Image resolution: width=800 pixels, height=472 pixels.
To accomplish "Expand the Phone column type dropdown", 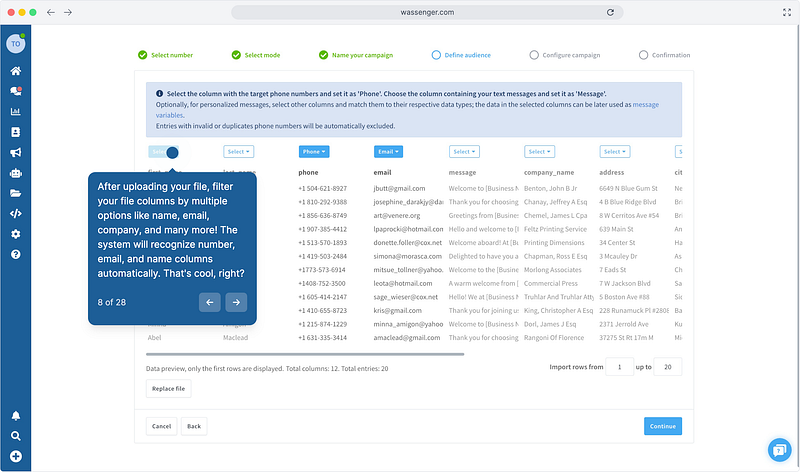I will 314,152.
